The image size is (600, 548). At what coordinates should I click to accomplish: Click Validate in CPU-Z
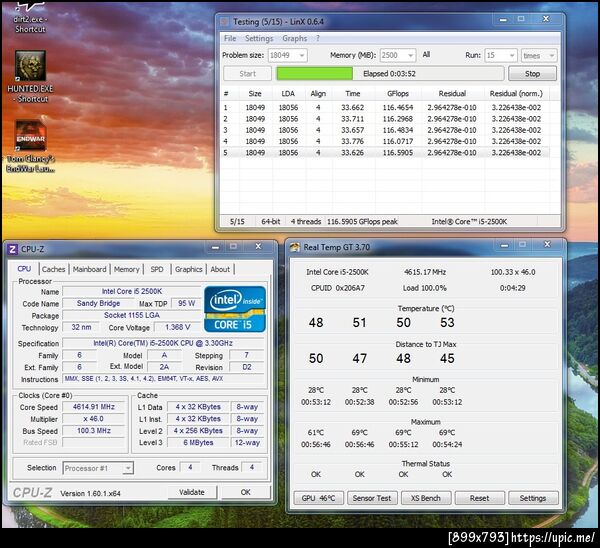192,492
